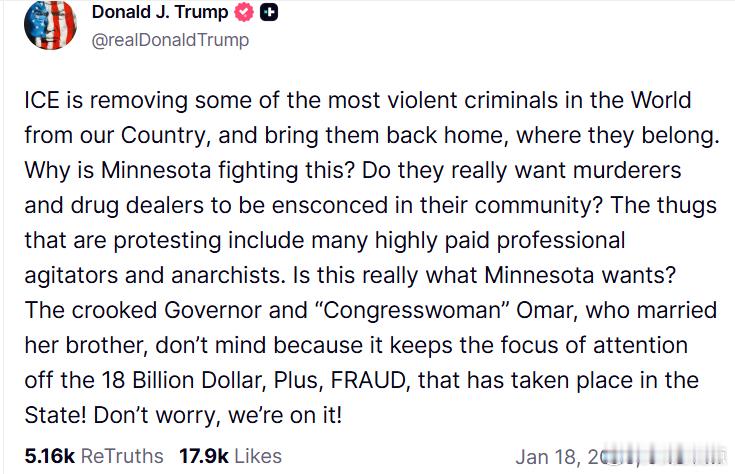Click the word ICE starting the post
This screenshot has height=474, width=735.
click(42, 100)
